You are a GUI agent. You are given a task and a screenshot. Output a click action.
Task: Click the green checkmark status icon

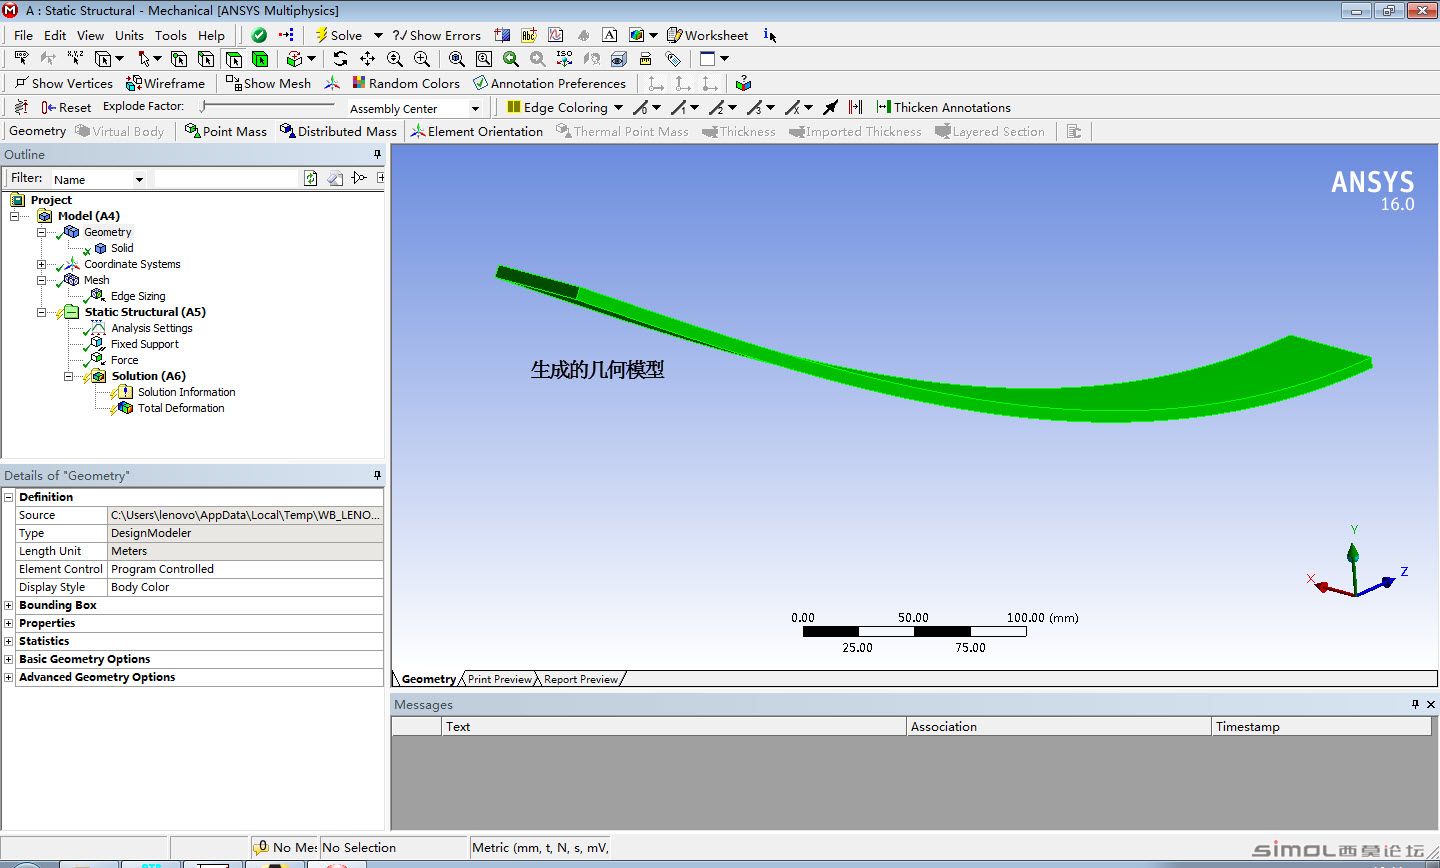coord(259,35)
